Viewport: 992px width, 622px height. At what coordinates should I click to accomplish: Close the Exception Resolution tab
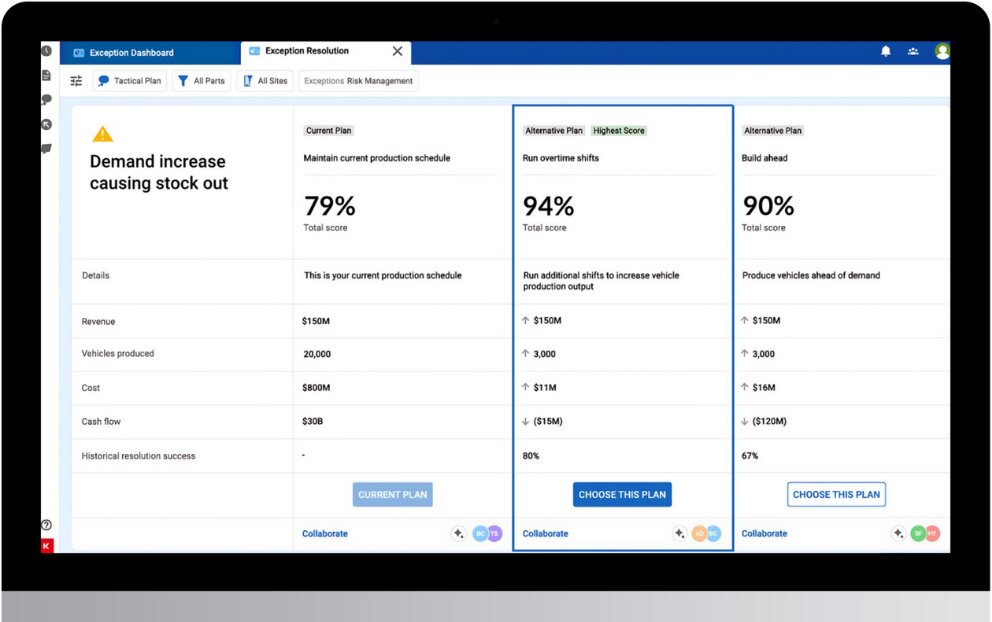[397, 52]
